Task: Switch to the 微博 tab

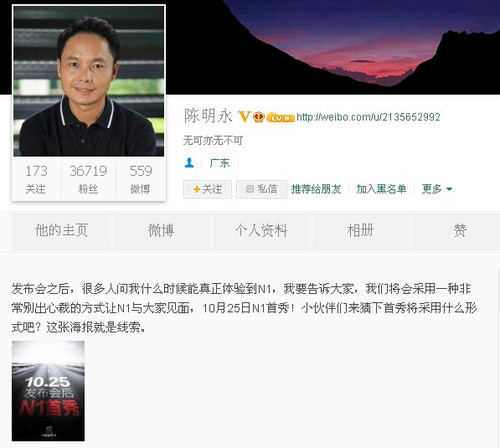Action: pos(161,231)
